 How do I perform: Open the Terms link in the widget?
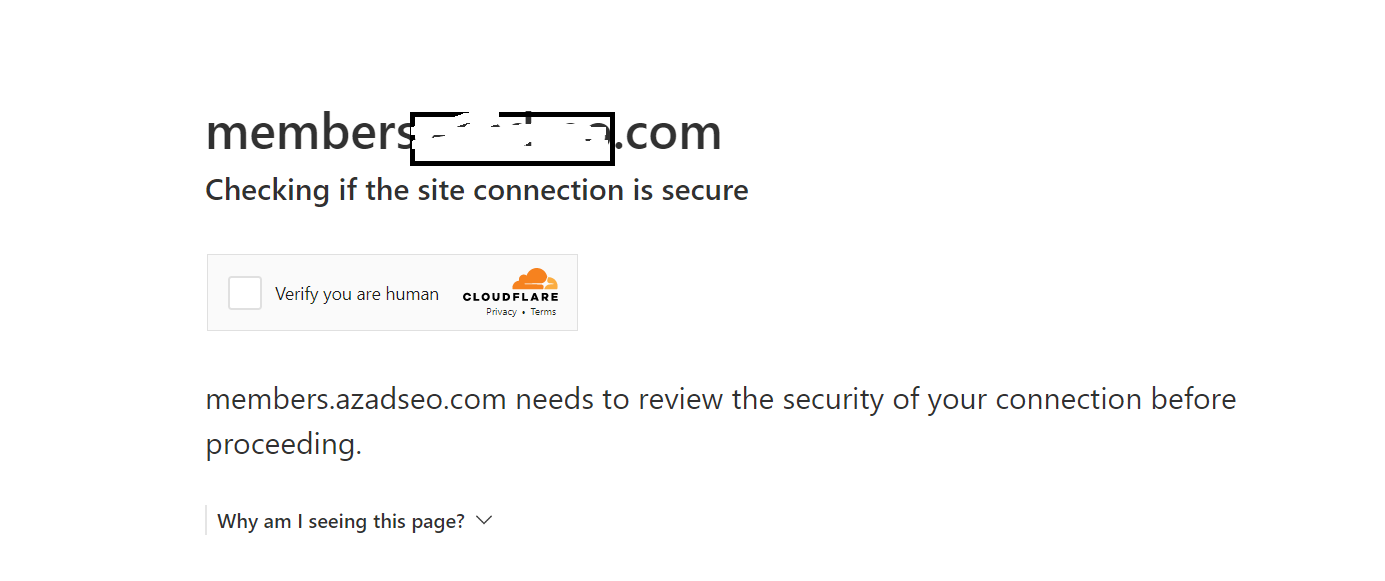click(543, 312)
